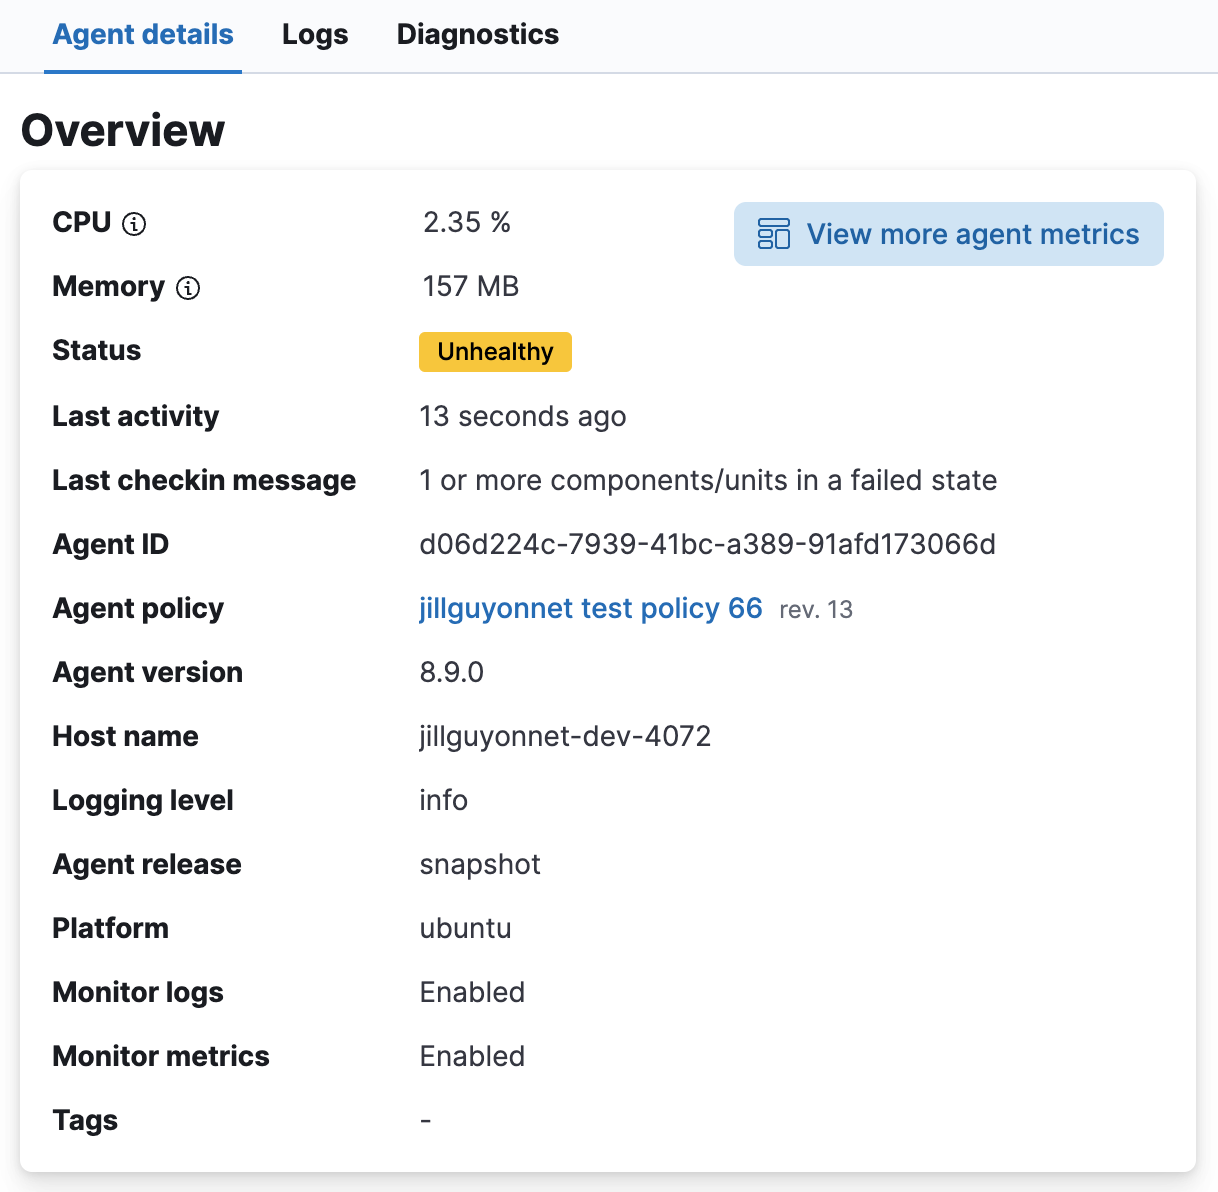Image resolution: width=1218 pixels, height=1192 pixels.
Task: Click the host name jillguyonnet-dev-4072
Action: (x=565, y=736)
